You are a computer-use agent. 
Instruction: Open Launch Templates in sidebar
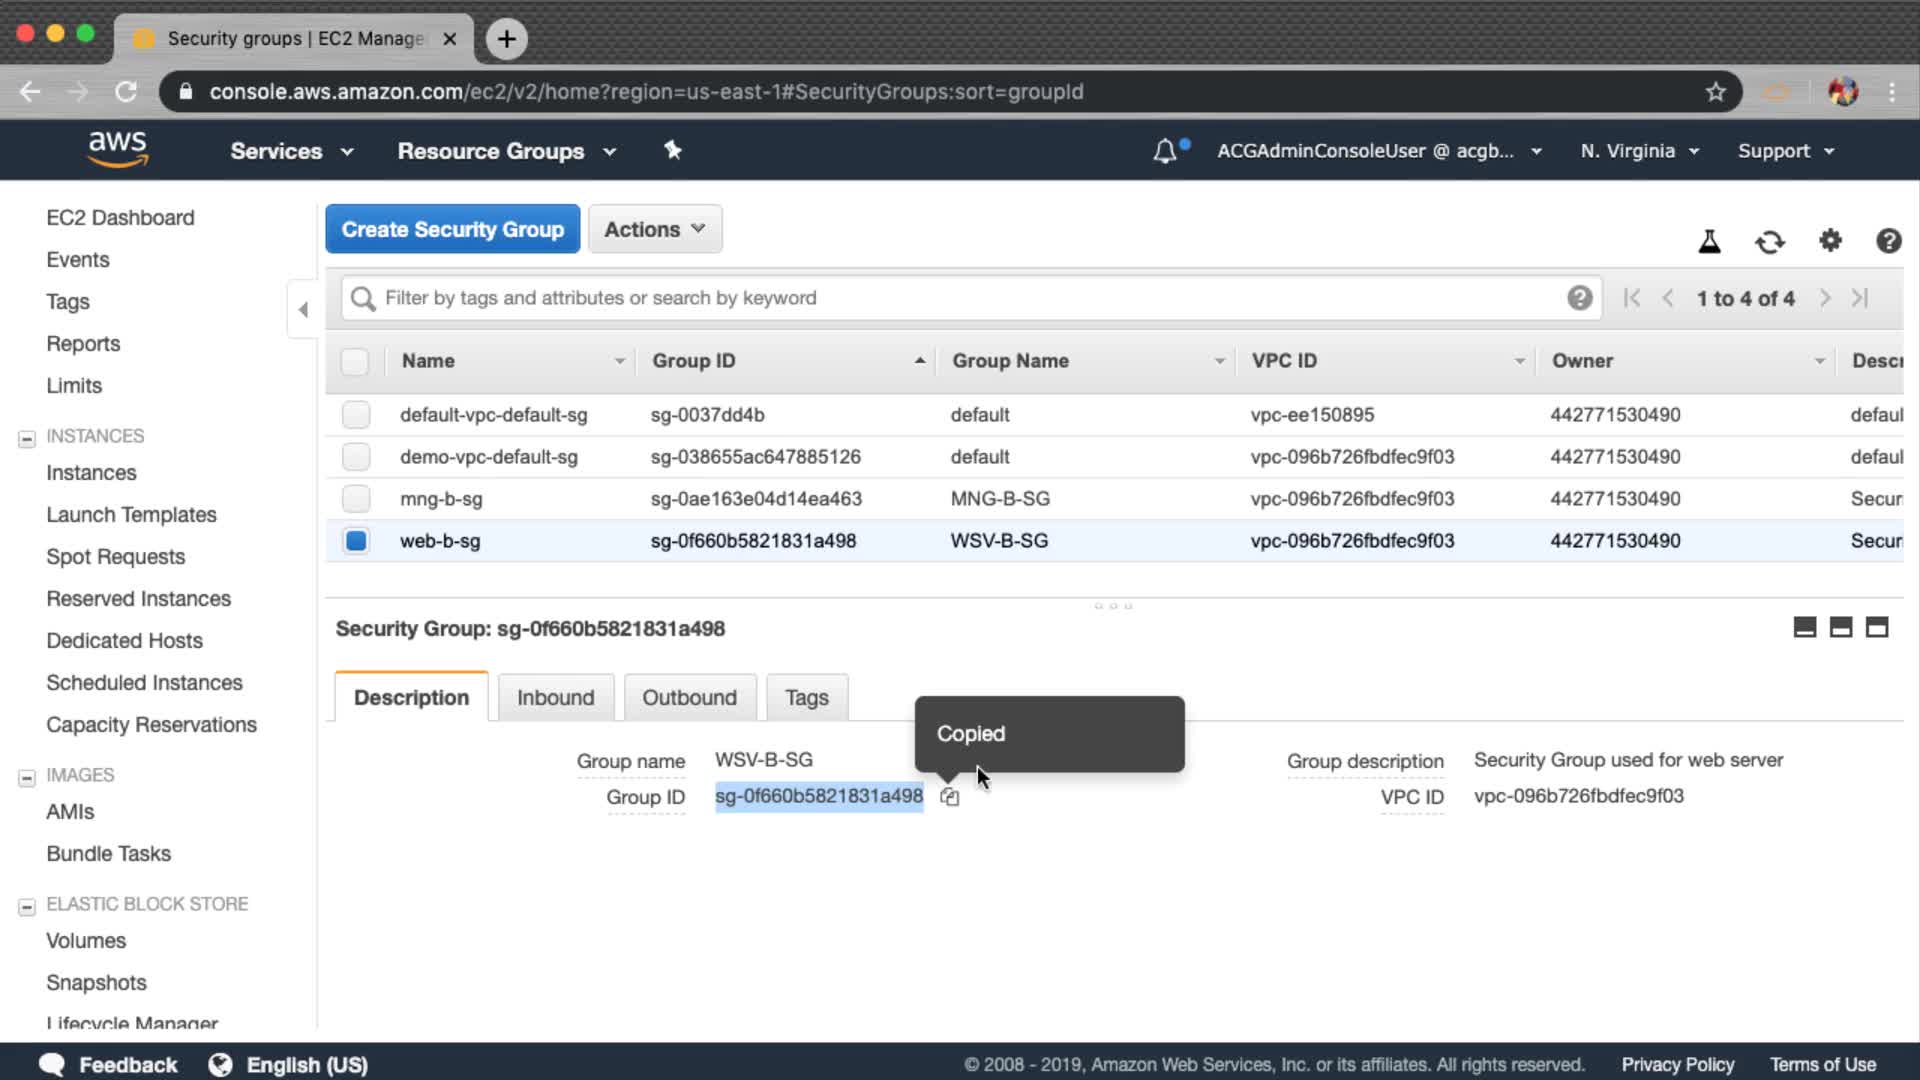pyautogui.click(x=131, y=514)
